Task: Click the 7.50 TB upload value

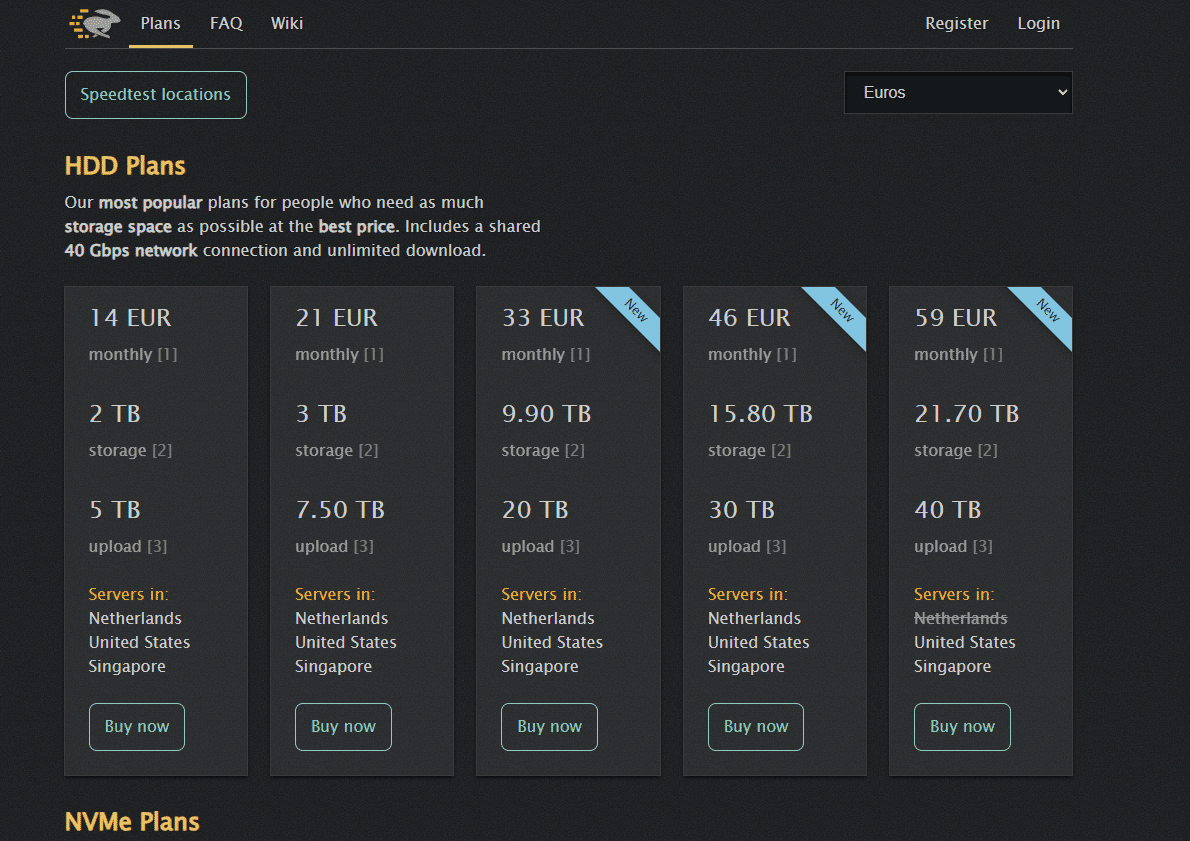Action: pyautogui.click(x=340, y=509)
